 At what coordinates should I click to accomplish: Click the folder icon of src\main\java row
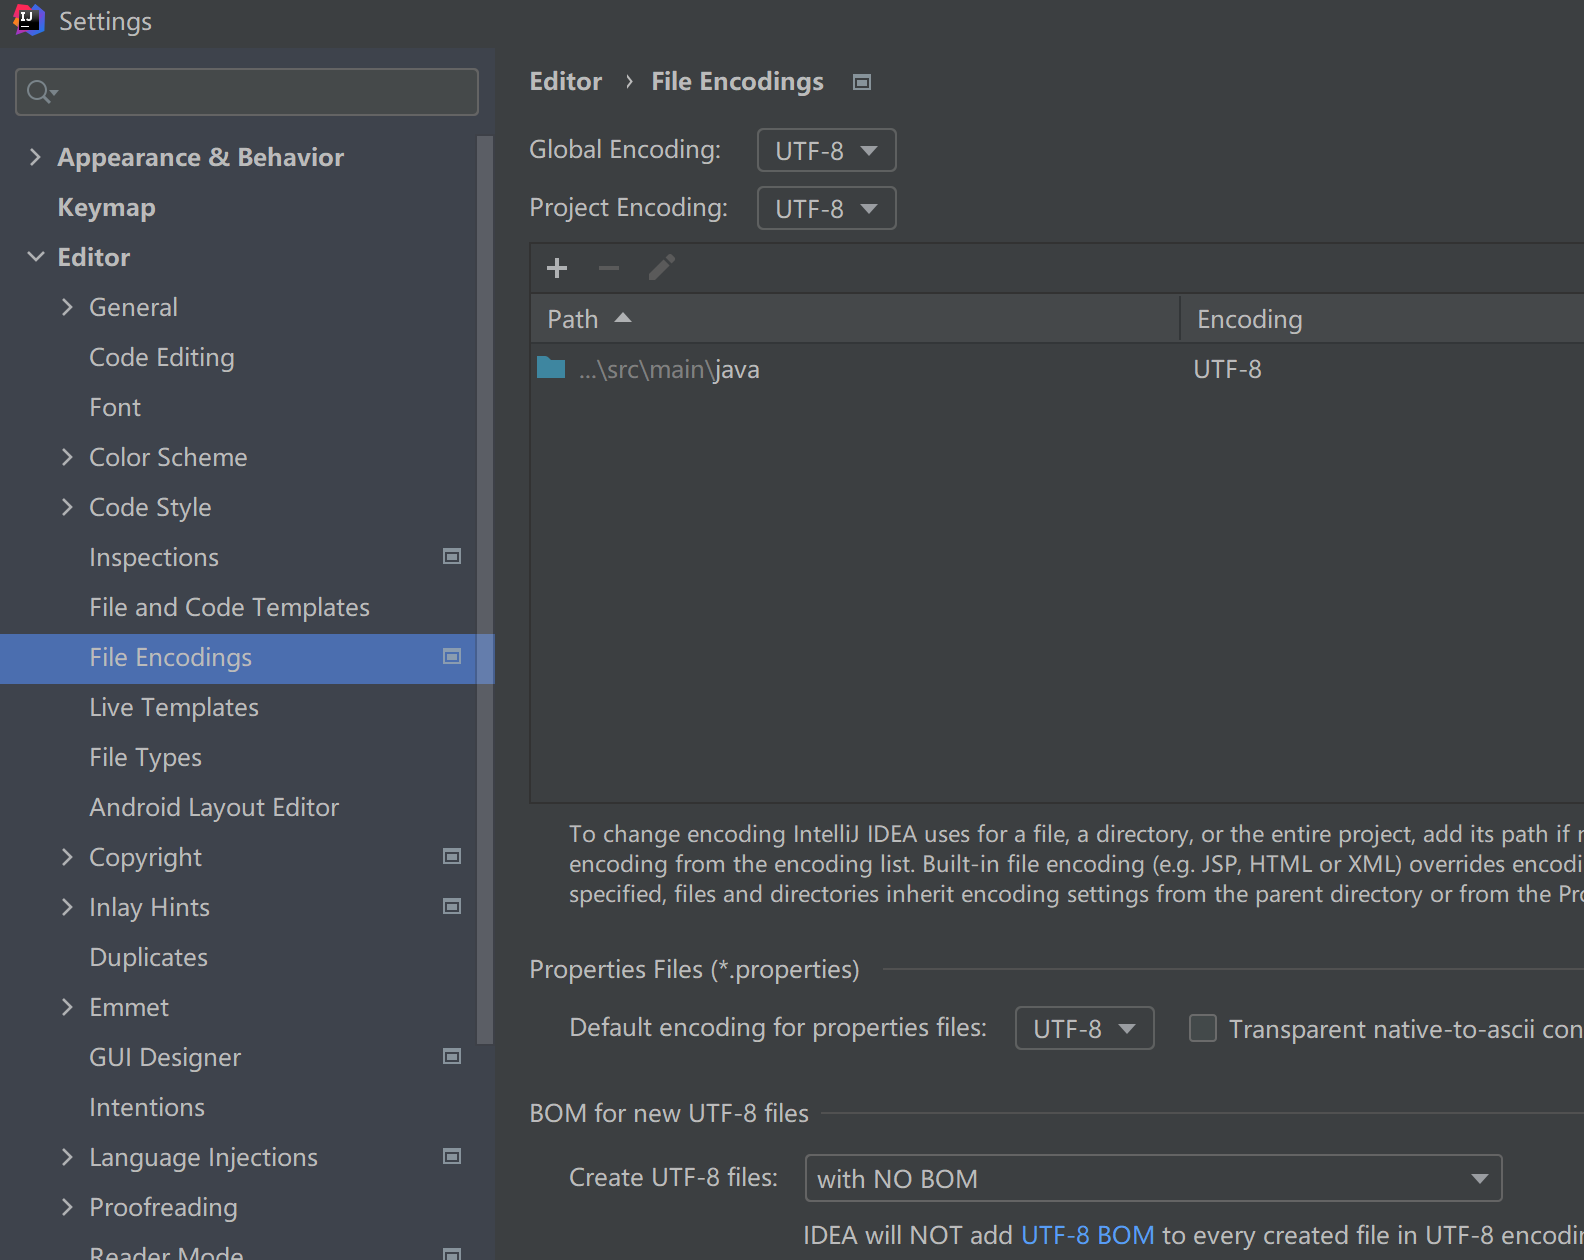[x=551, y=368]
